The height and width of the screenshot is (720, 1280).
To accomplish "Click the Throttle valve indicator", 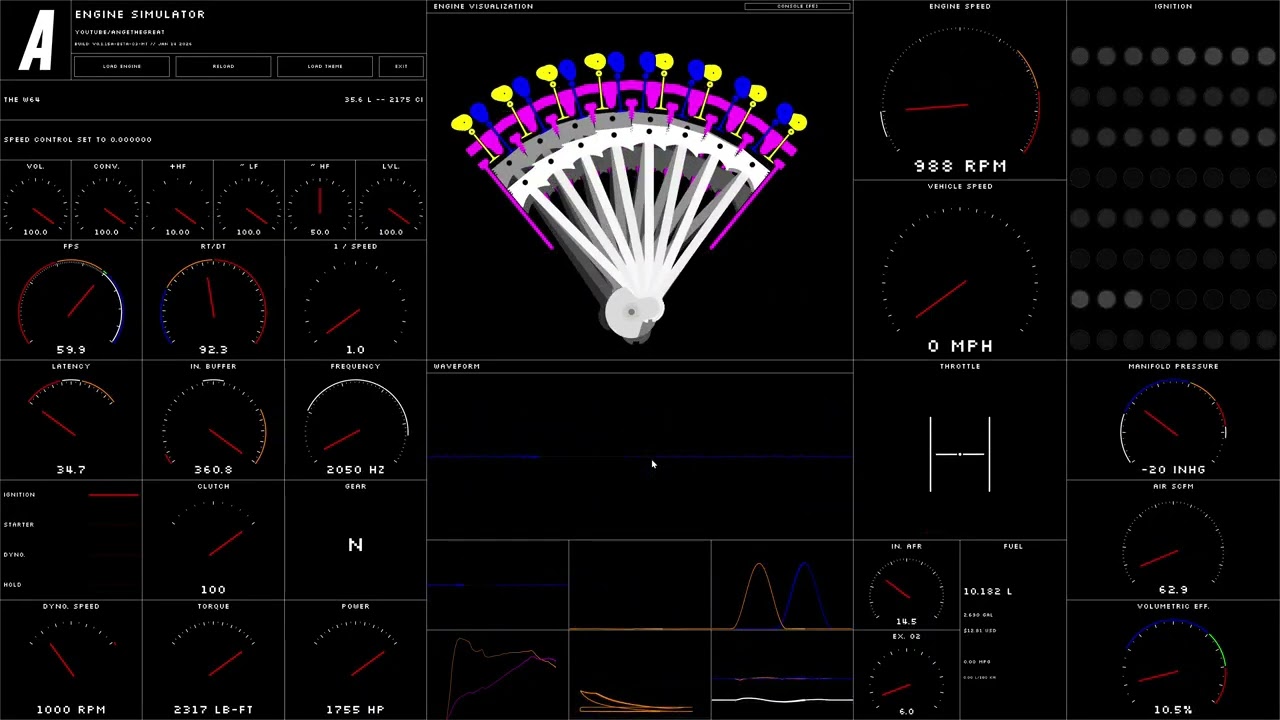I will coord(960,454).
